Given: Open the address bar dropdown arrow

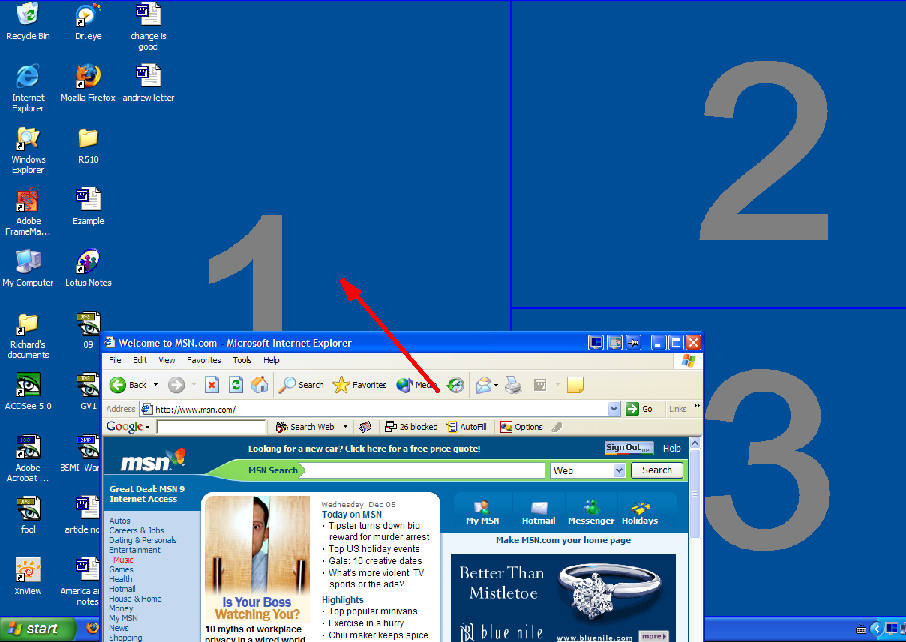Looking at the screenshot, I should 614,409.
